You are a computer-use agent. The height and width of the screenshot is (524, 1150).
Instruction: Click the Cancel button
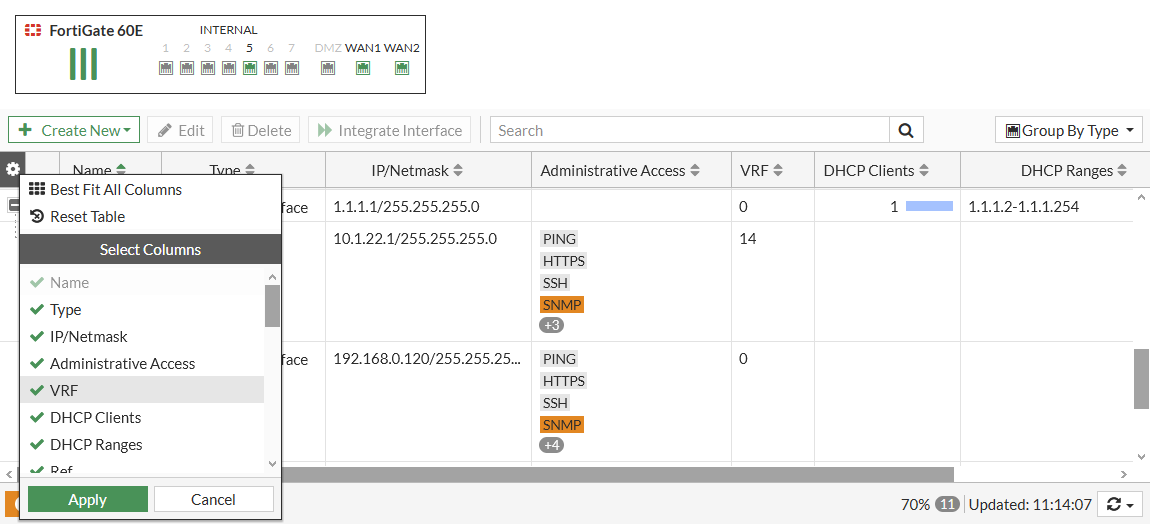213,500
